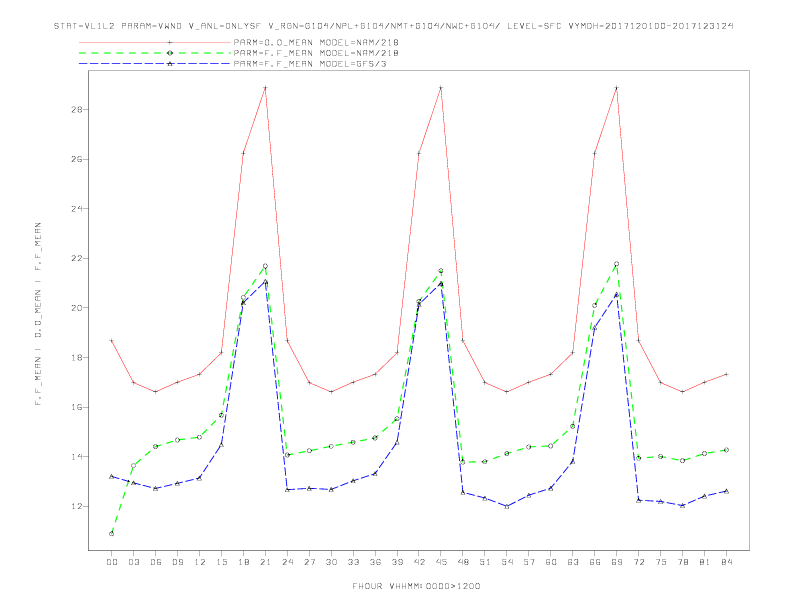Select the blue dashed legend line sample

pos(155,64)
